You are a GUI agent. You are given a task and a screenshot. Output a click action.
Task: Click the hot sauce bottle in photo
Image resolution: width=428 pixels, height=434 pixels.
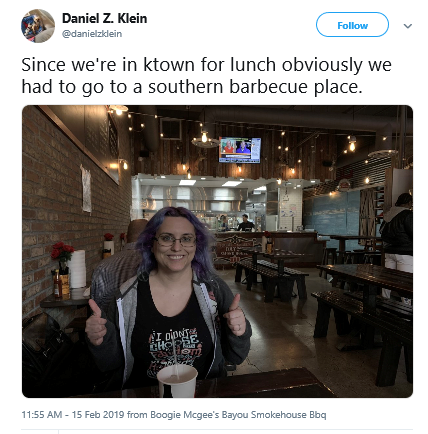(58, 284)
